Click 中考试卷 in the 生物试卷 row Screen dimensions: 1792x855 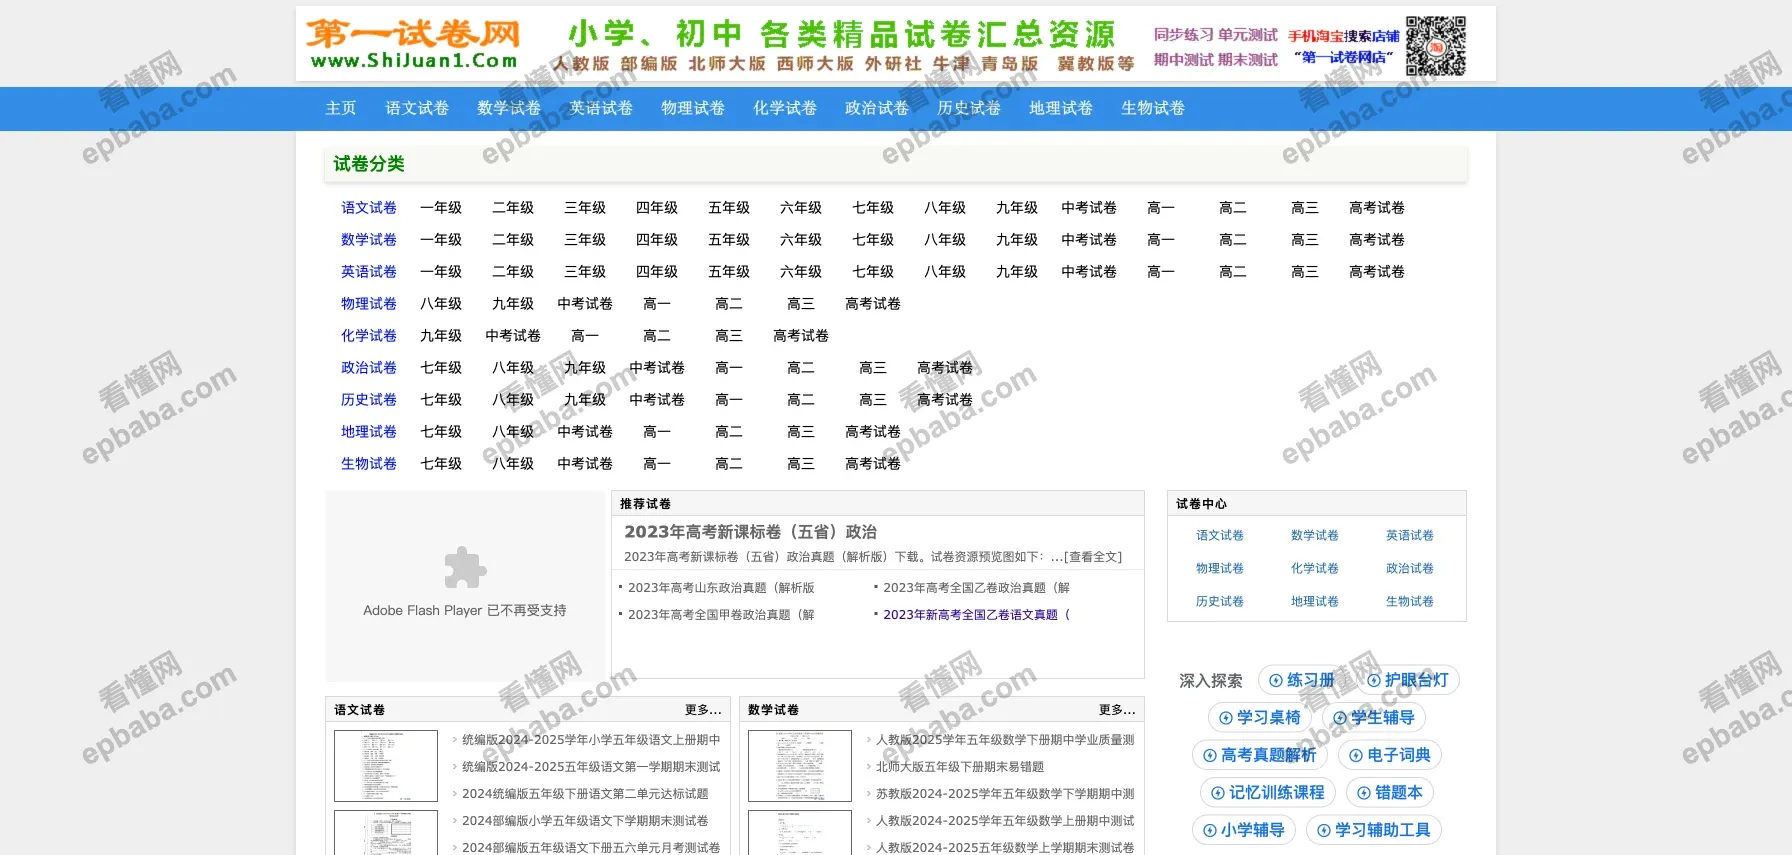[x=585, y=464]
